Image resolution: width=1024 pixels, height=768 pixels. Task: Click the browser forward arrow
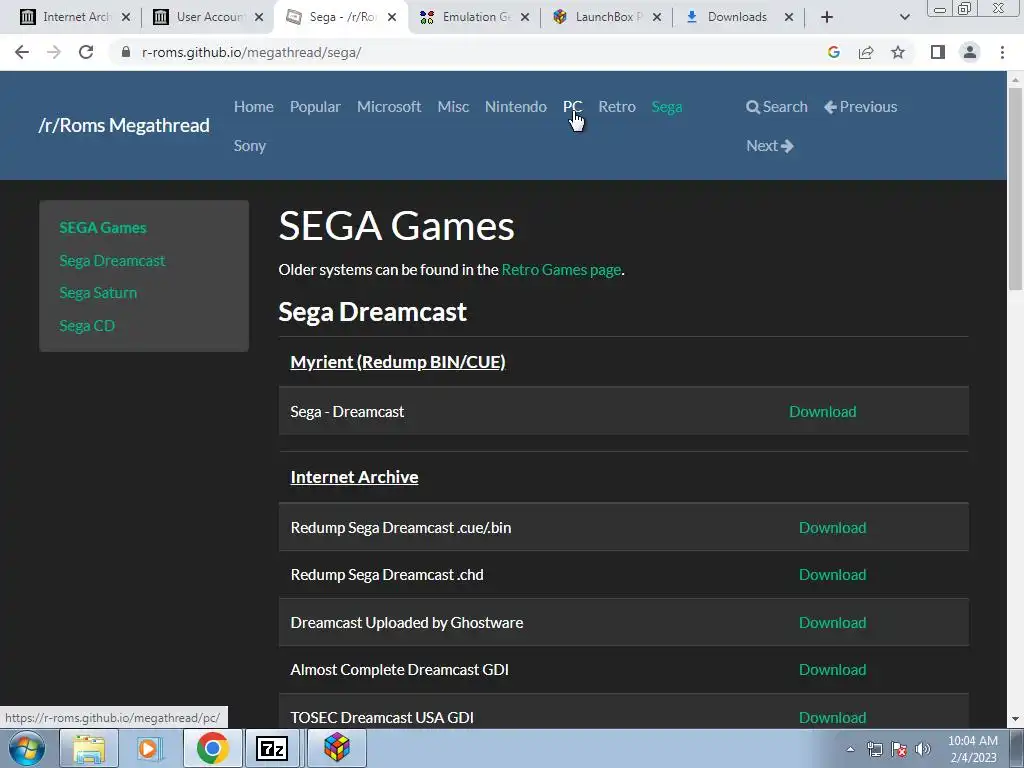coord(54,52)
